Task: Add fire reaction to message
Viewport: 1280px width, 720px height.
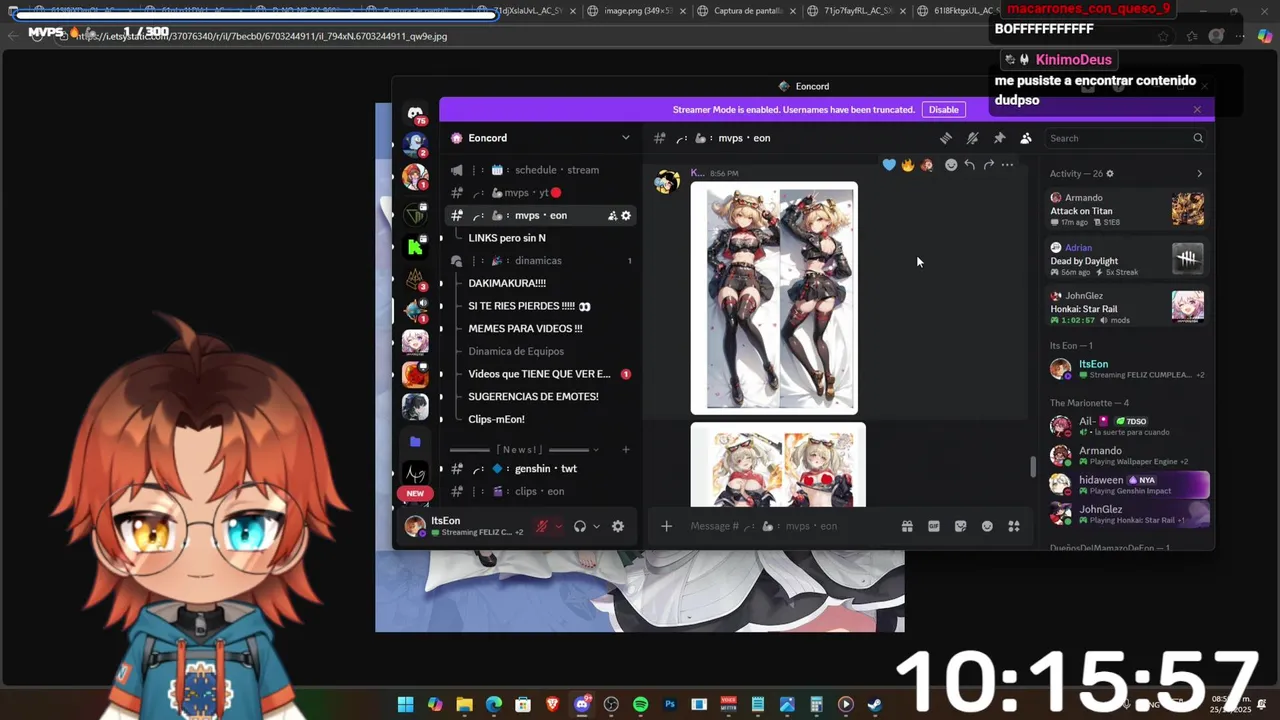Action: click(908, 165)
